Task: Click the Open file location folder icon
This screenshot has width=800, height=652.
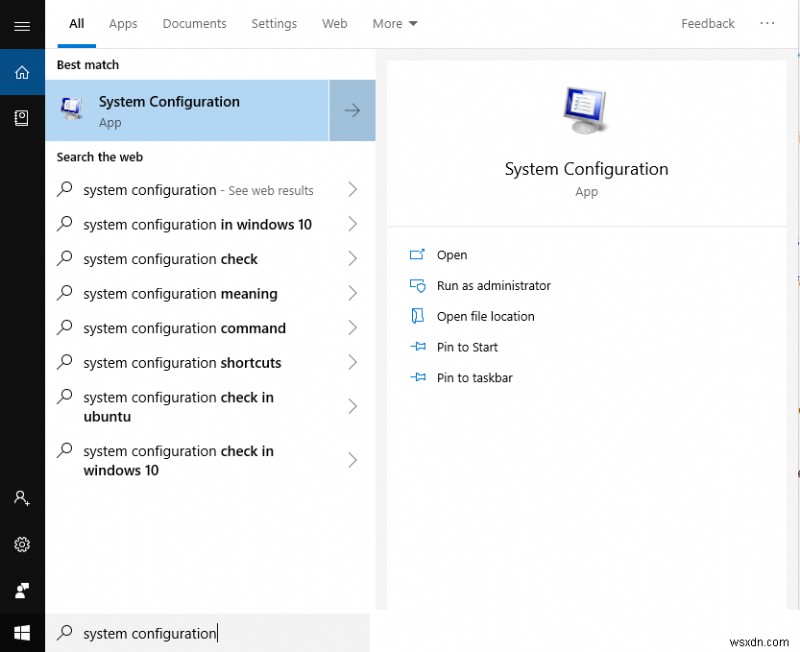Action: pos(420,316)
